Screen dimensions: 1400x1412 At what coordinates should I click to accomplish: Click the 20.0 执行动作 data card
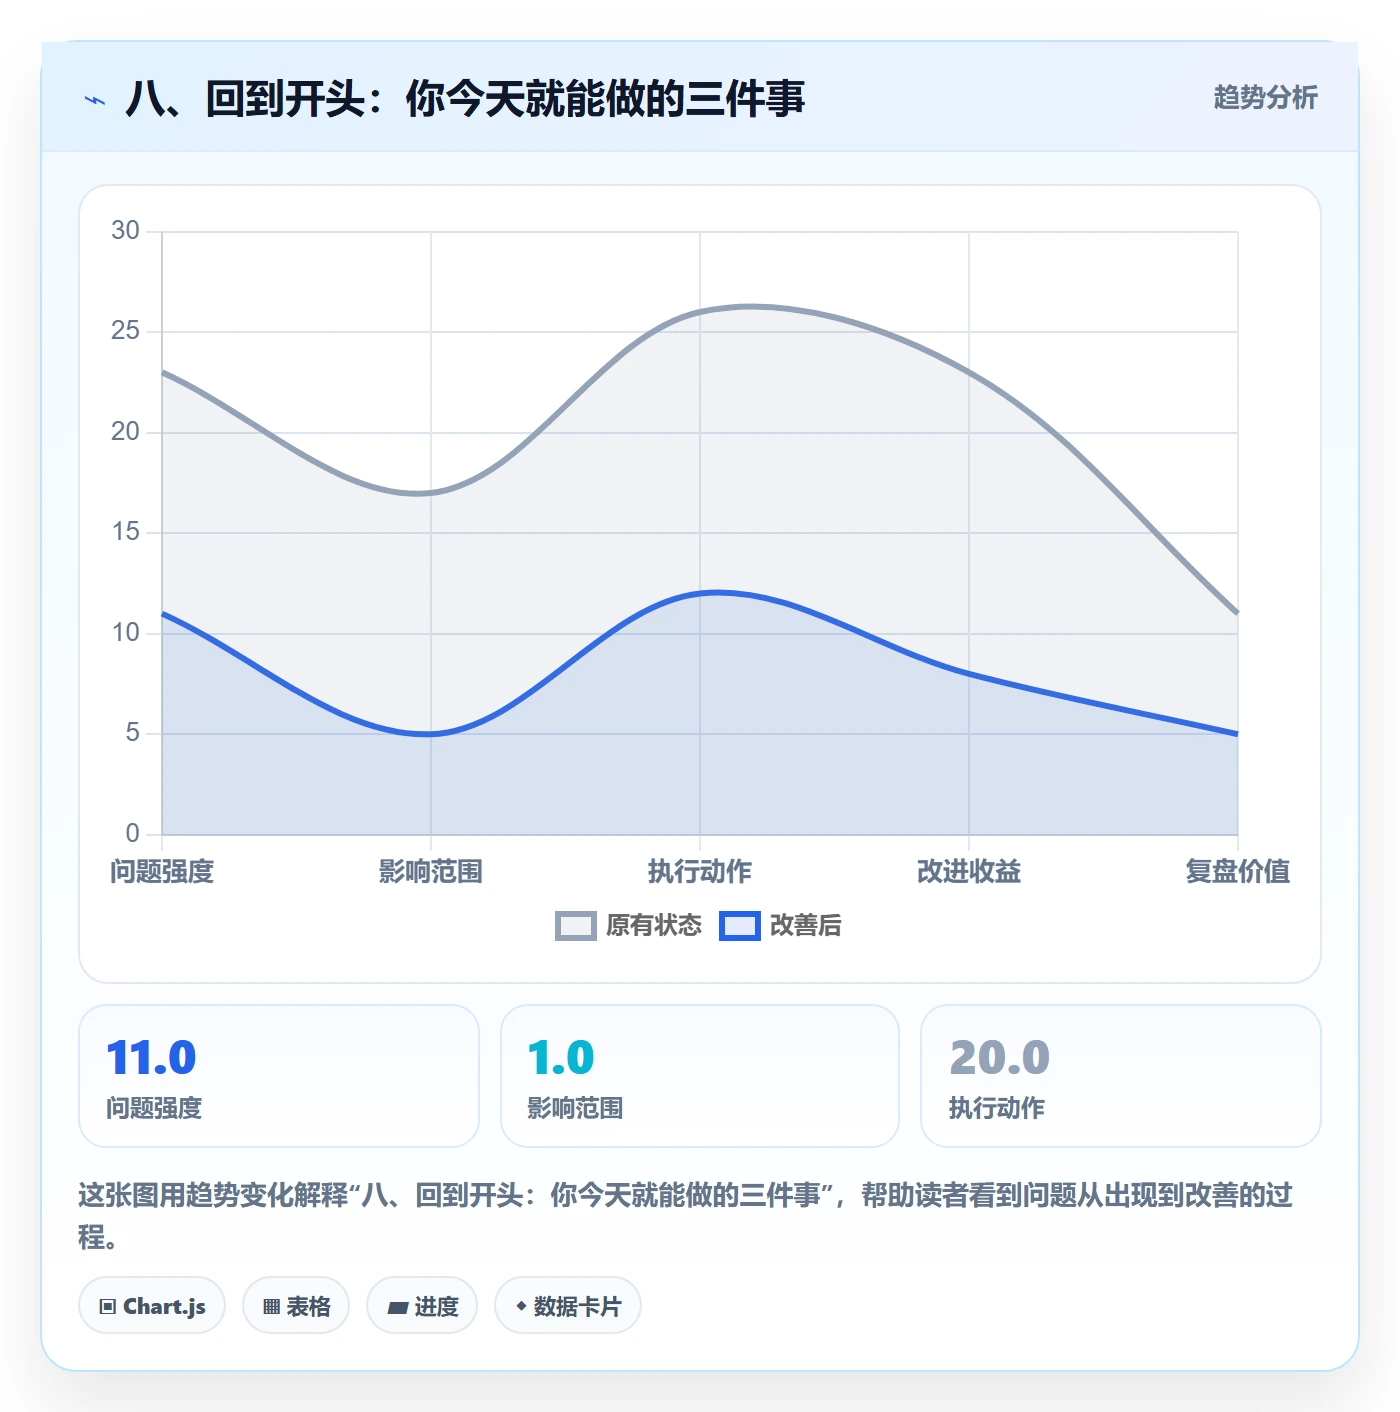click(1121, 1076)
